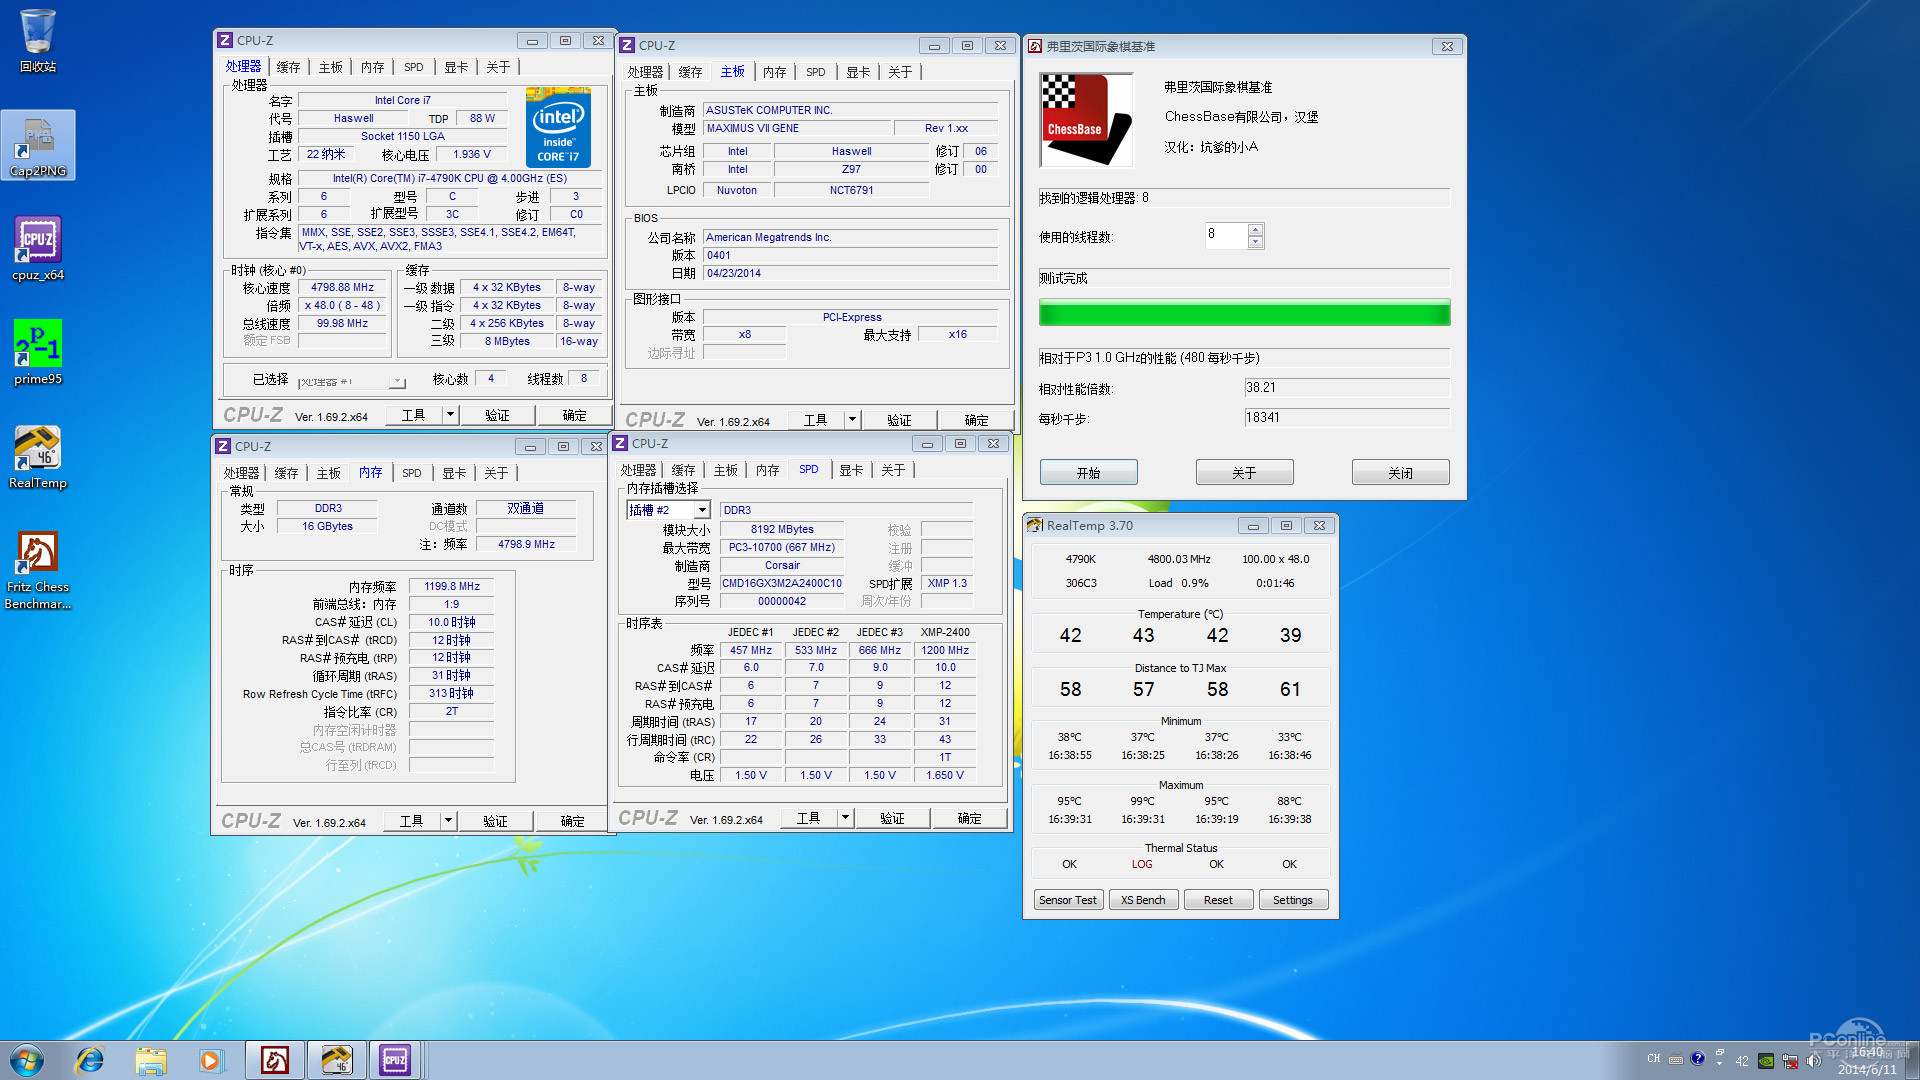Increase thread count with up arrow

click(x=1256, y=229)
